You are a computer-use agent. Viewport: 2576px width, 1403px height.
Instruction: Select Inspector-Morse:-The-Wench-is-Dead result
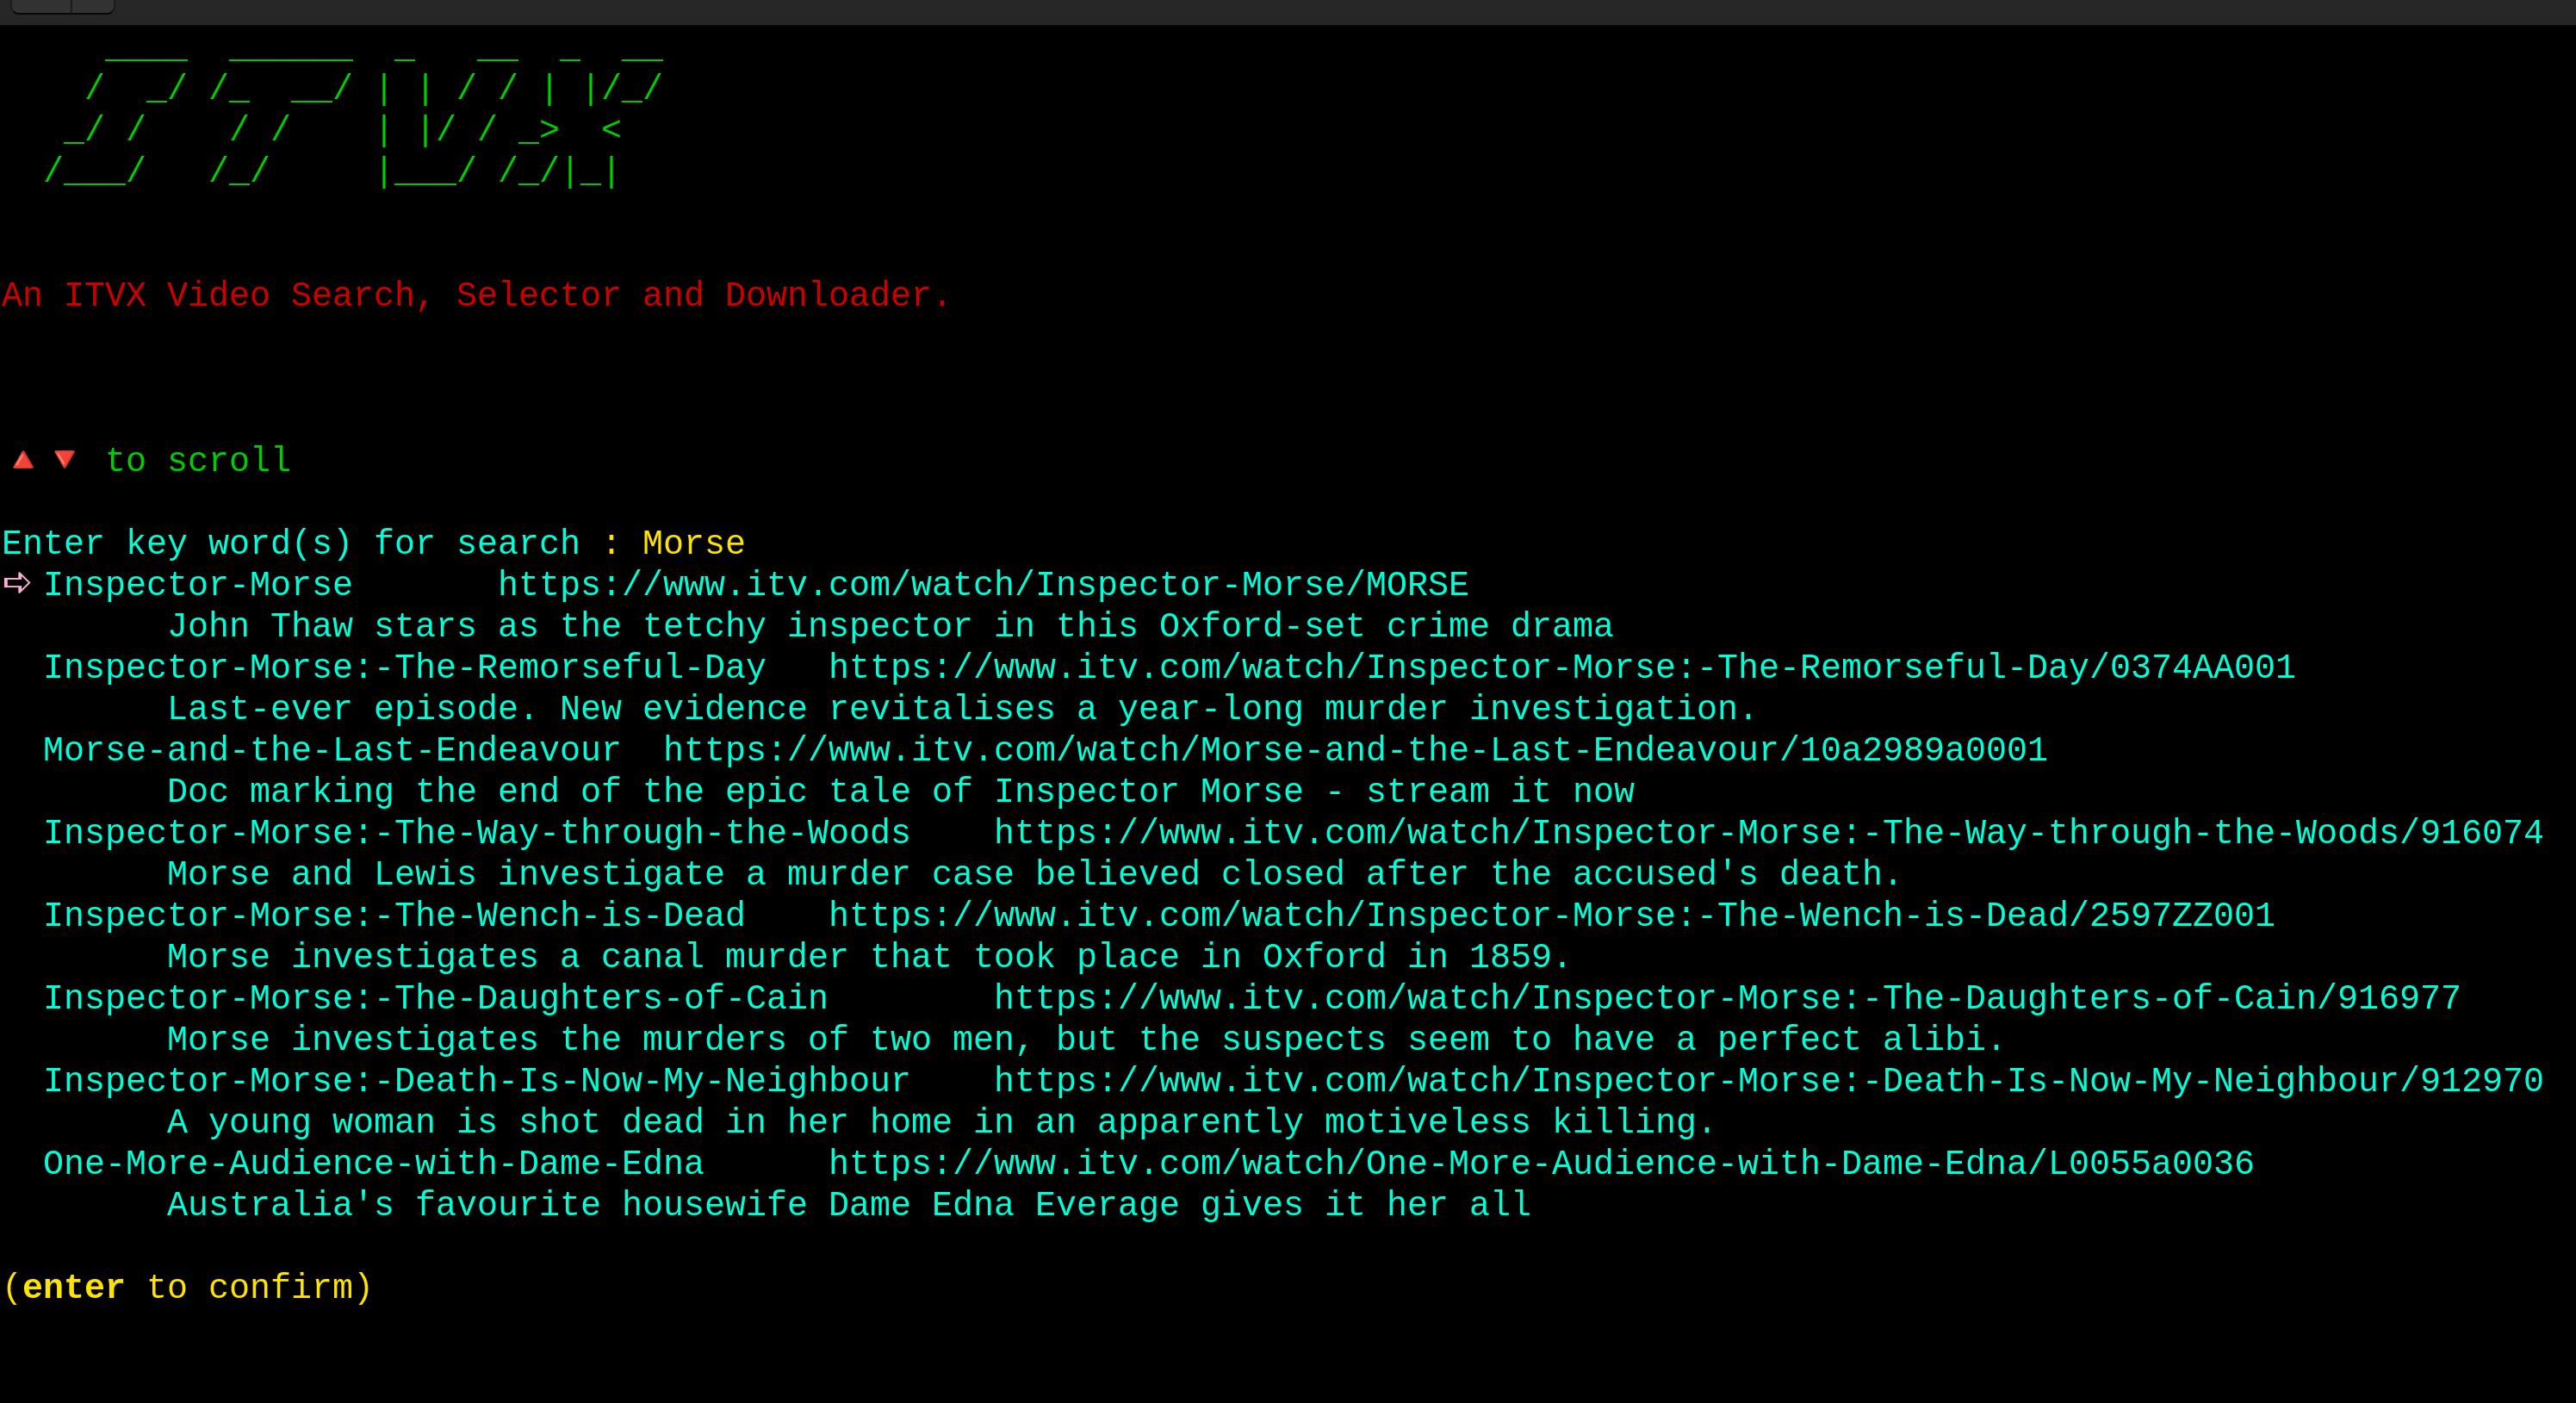(x=395, y=916)
